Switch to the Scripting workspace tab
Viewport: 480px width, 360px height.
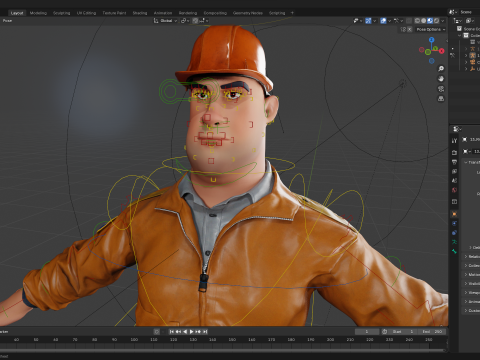277,13
